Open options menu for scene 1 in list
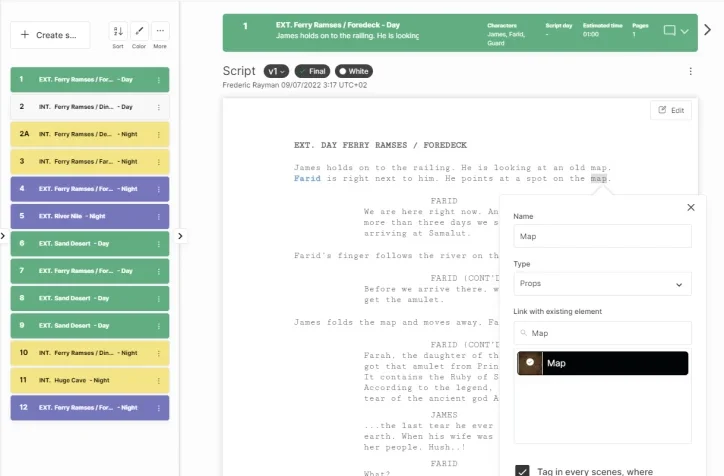Image resolution: width=724 pixels, height=476 pixels. [x=159, y=80]
